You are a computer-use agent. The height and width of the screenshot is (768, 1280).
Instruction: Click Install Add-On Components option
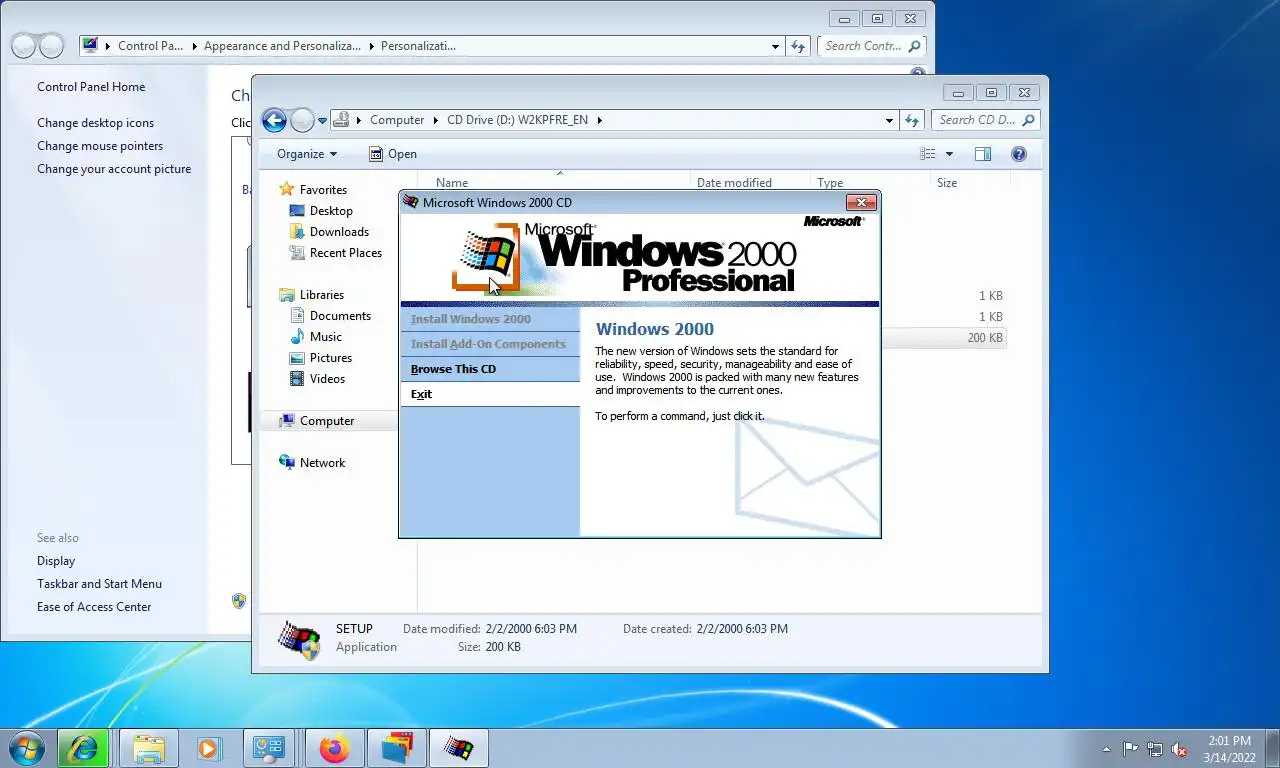488,344
